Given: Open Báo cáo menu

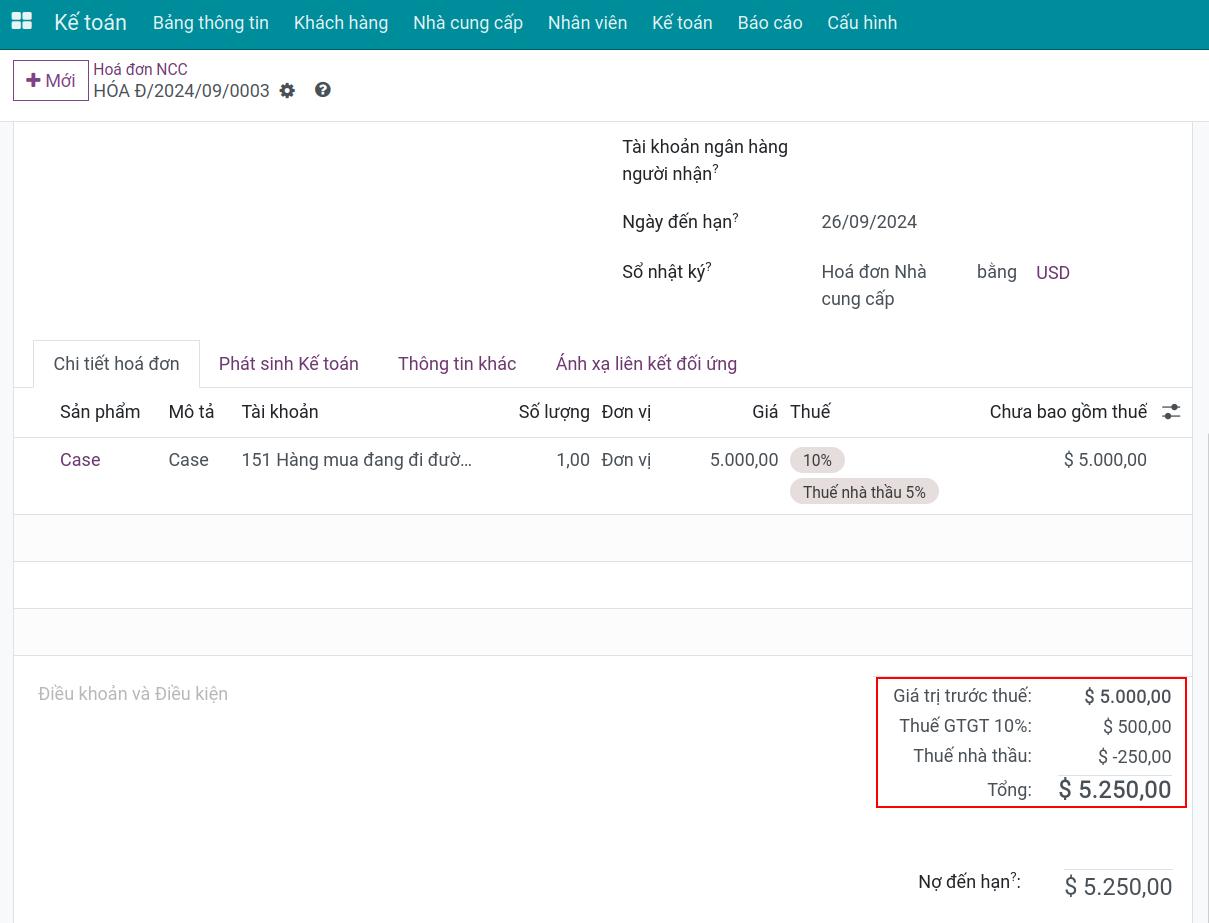Looking at the screenshot, I should tap(770, 23).
